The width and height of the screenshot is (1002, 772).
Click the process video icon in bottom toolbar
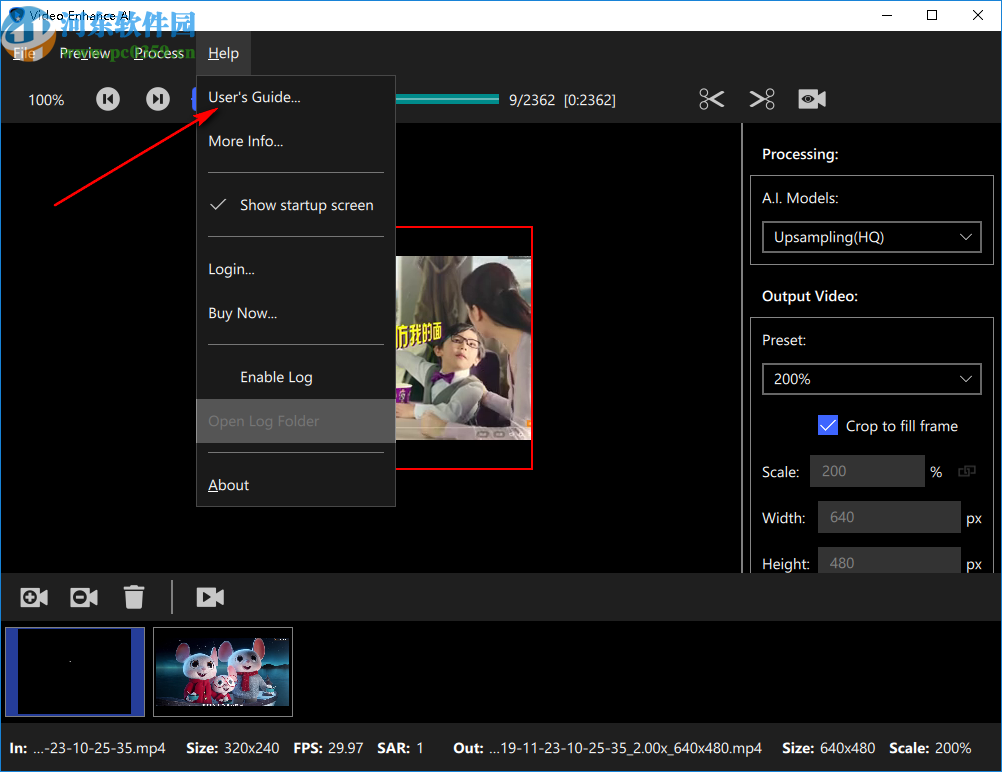(210, 597)
